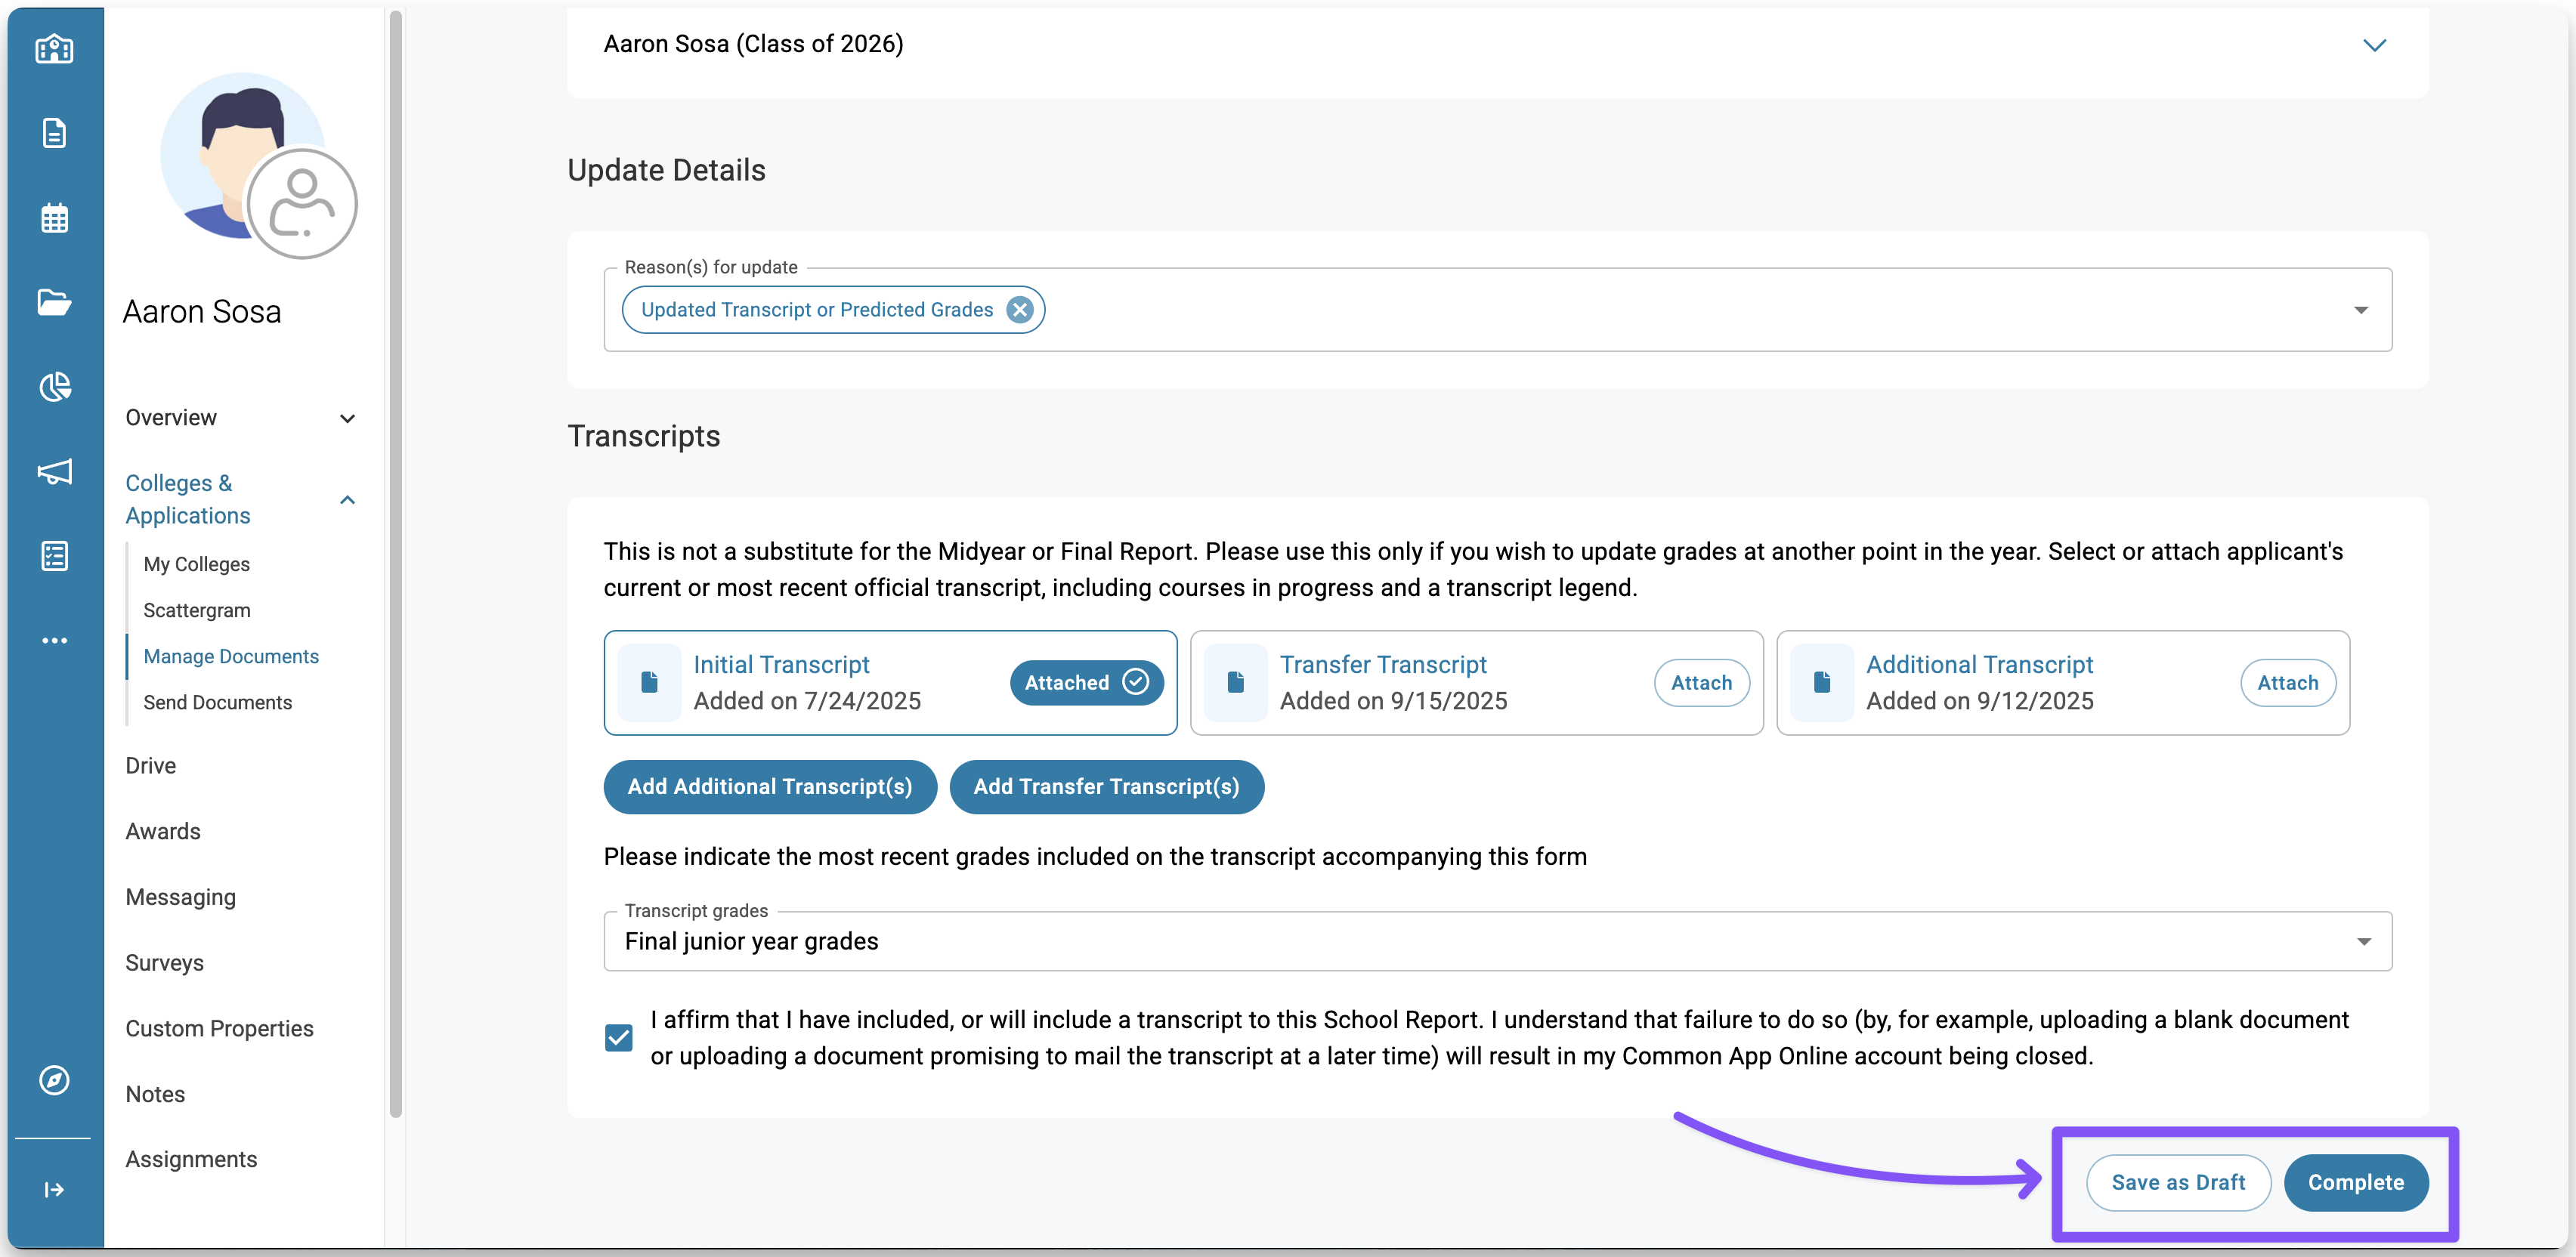
Task: Click the sidebar vertical scrollbar
Action: (x=396, y=560)
